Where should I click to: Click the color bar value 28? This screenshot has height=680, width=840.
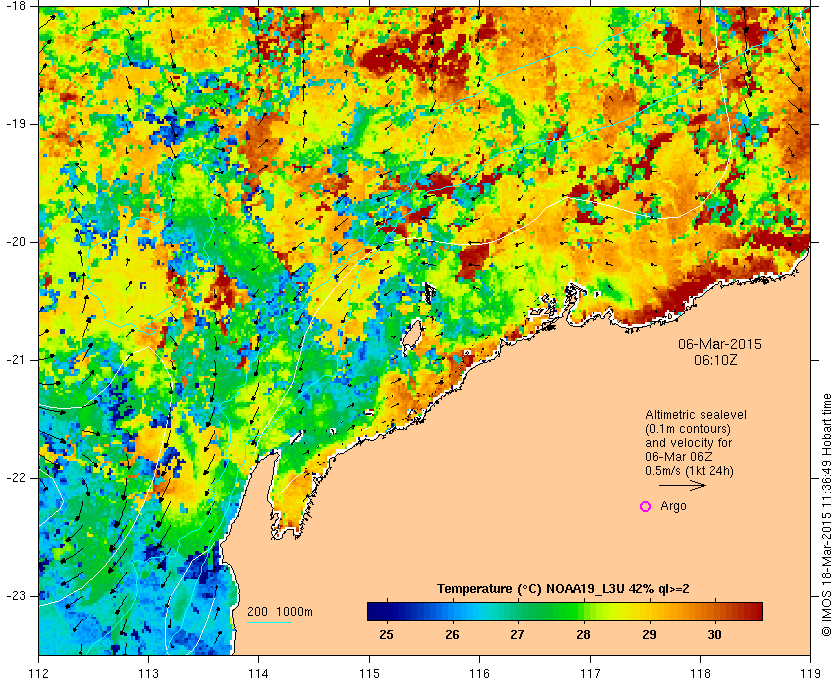[x=583, y=635]
